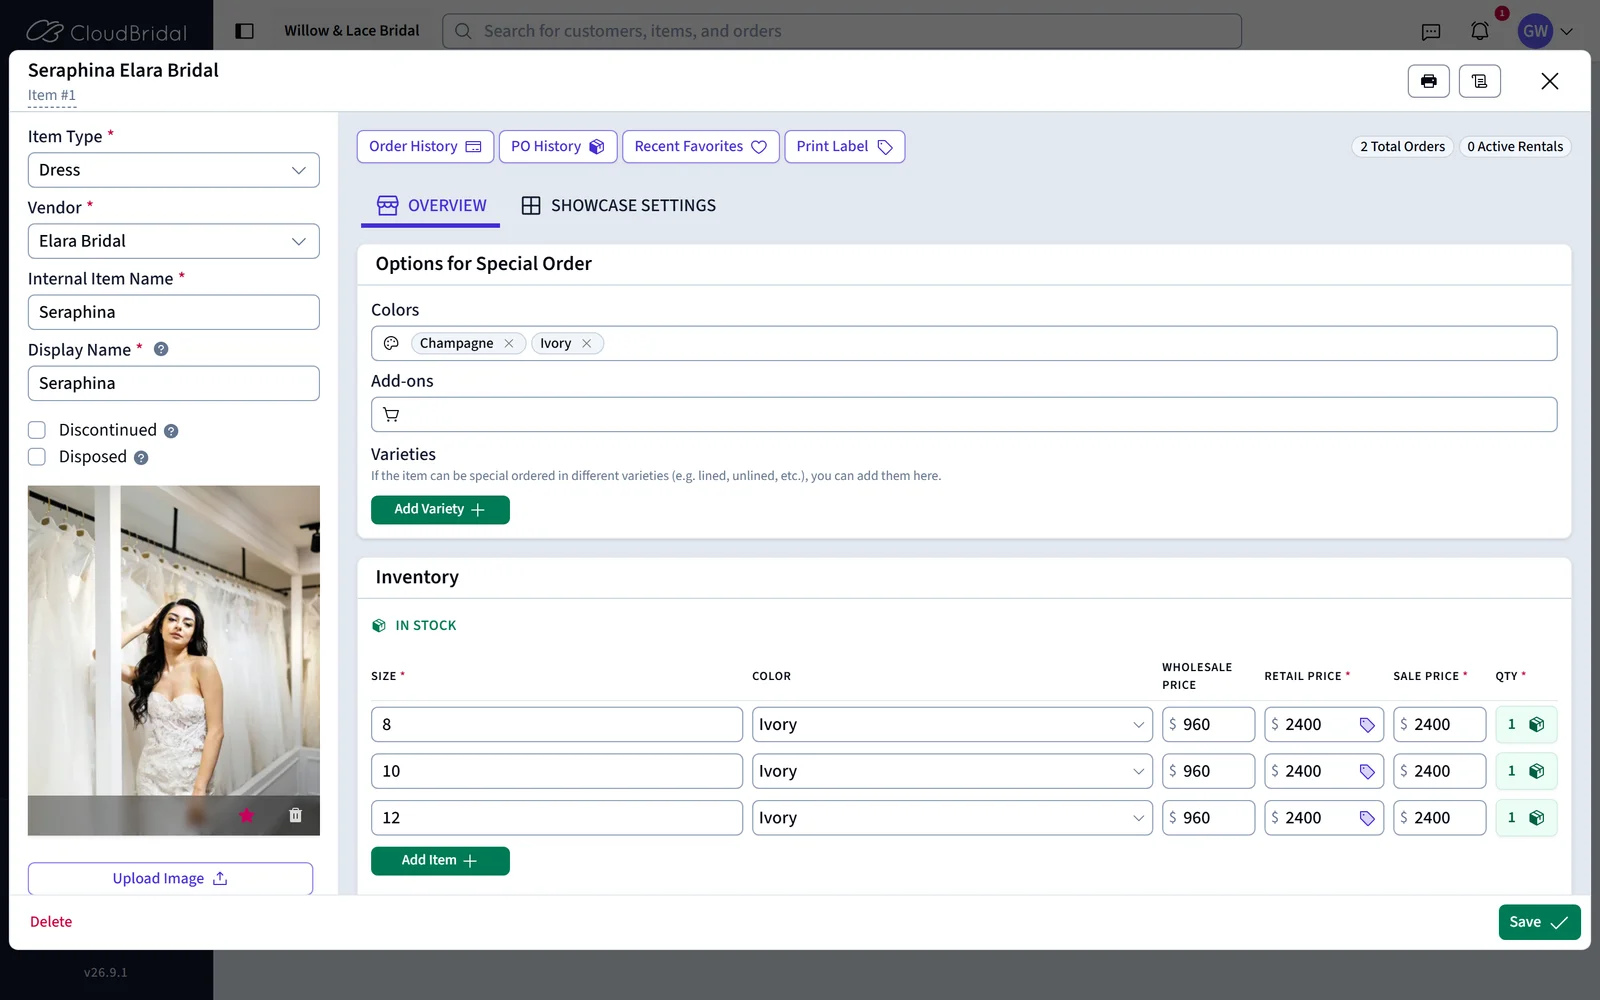Click the Save button
1600x1000 pixels.
1539,922
